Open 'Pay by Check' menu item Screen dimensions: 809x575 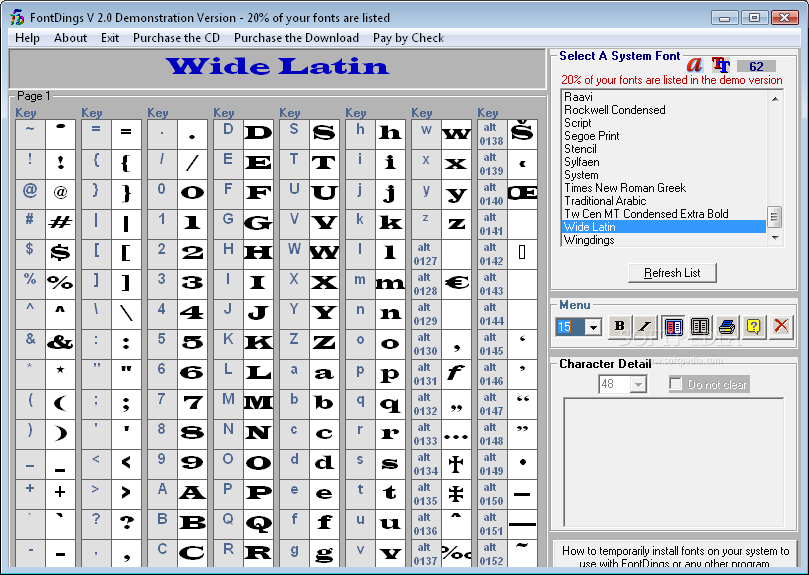pos(408,38)
